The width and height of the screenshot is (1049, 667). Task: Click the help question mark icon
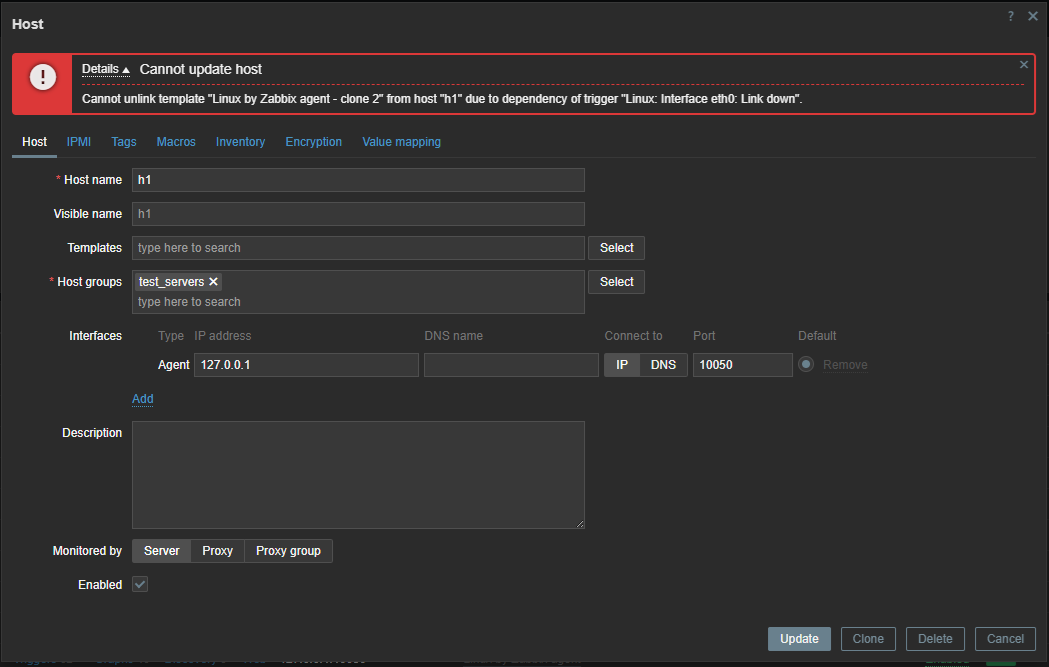[x=1011, y=16]
